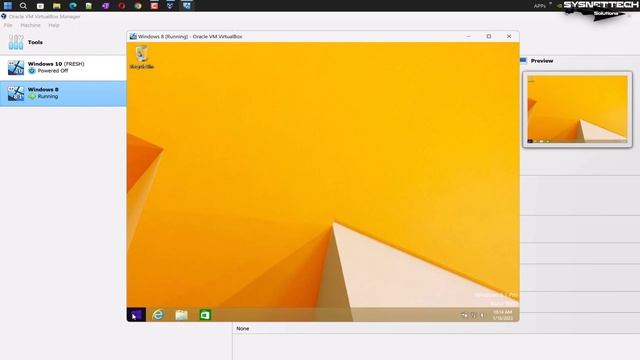Click the green notepad icon on host taskbar
The height and width of the screenshot is (360, 640).
point(89,6)
